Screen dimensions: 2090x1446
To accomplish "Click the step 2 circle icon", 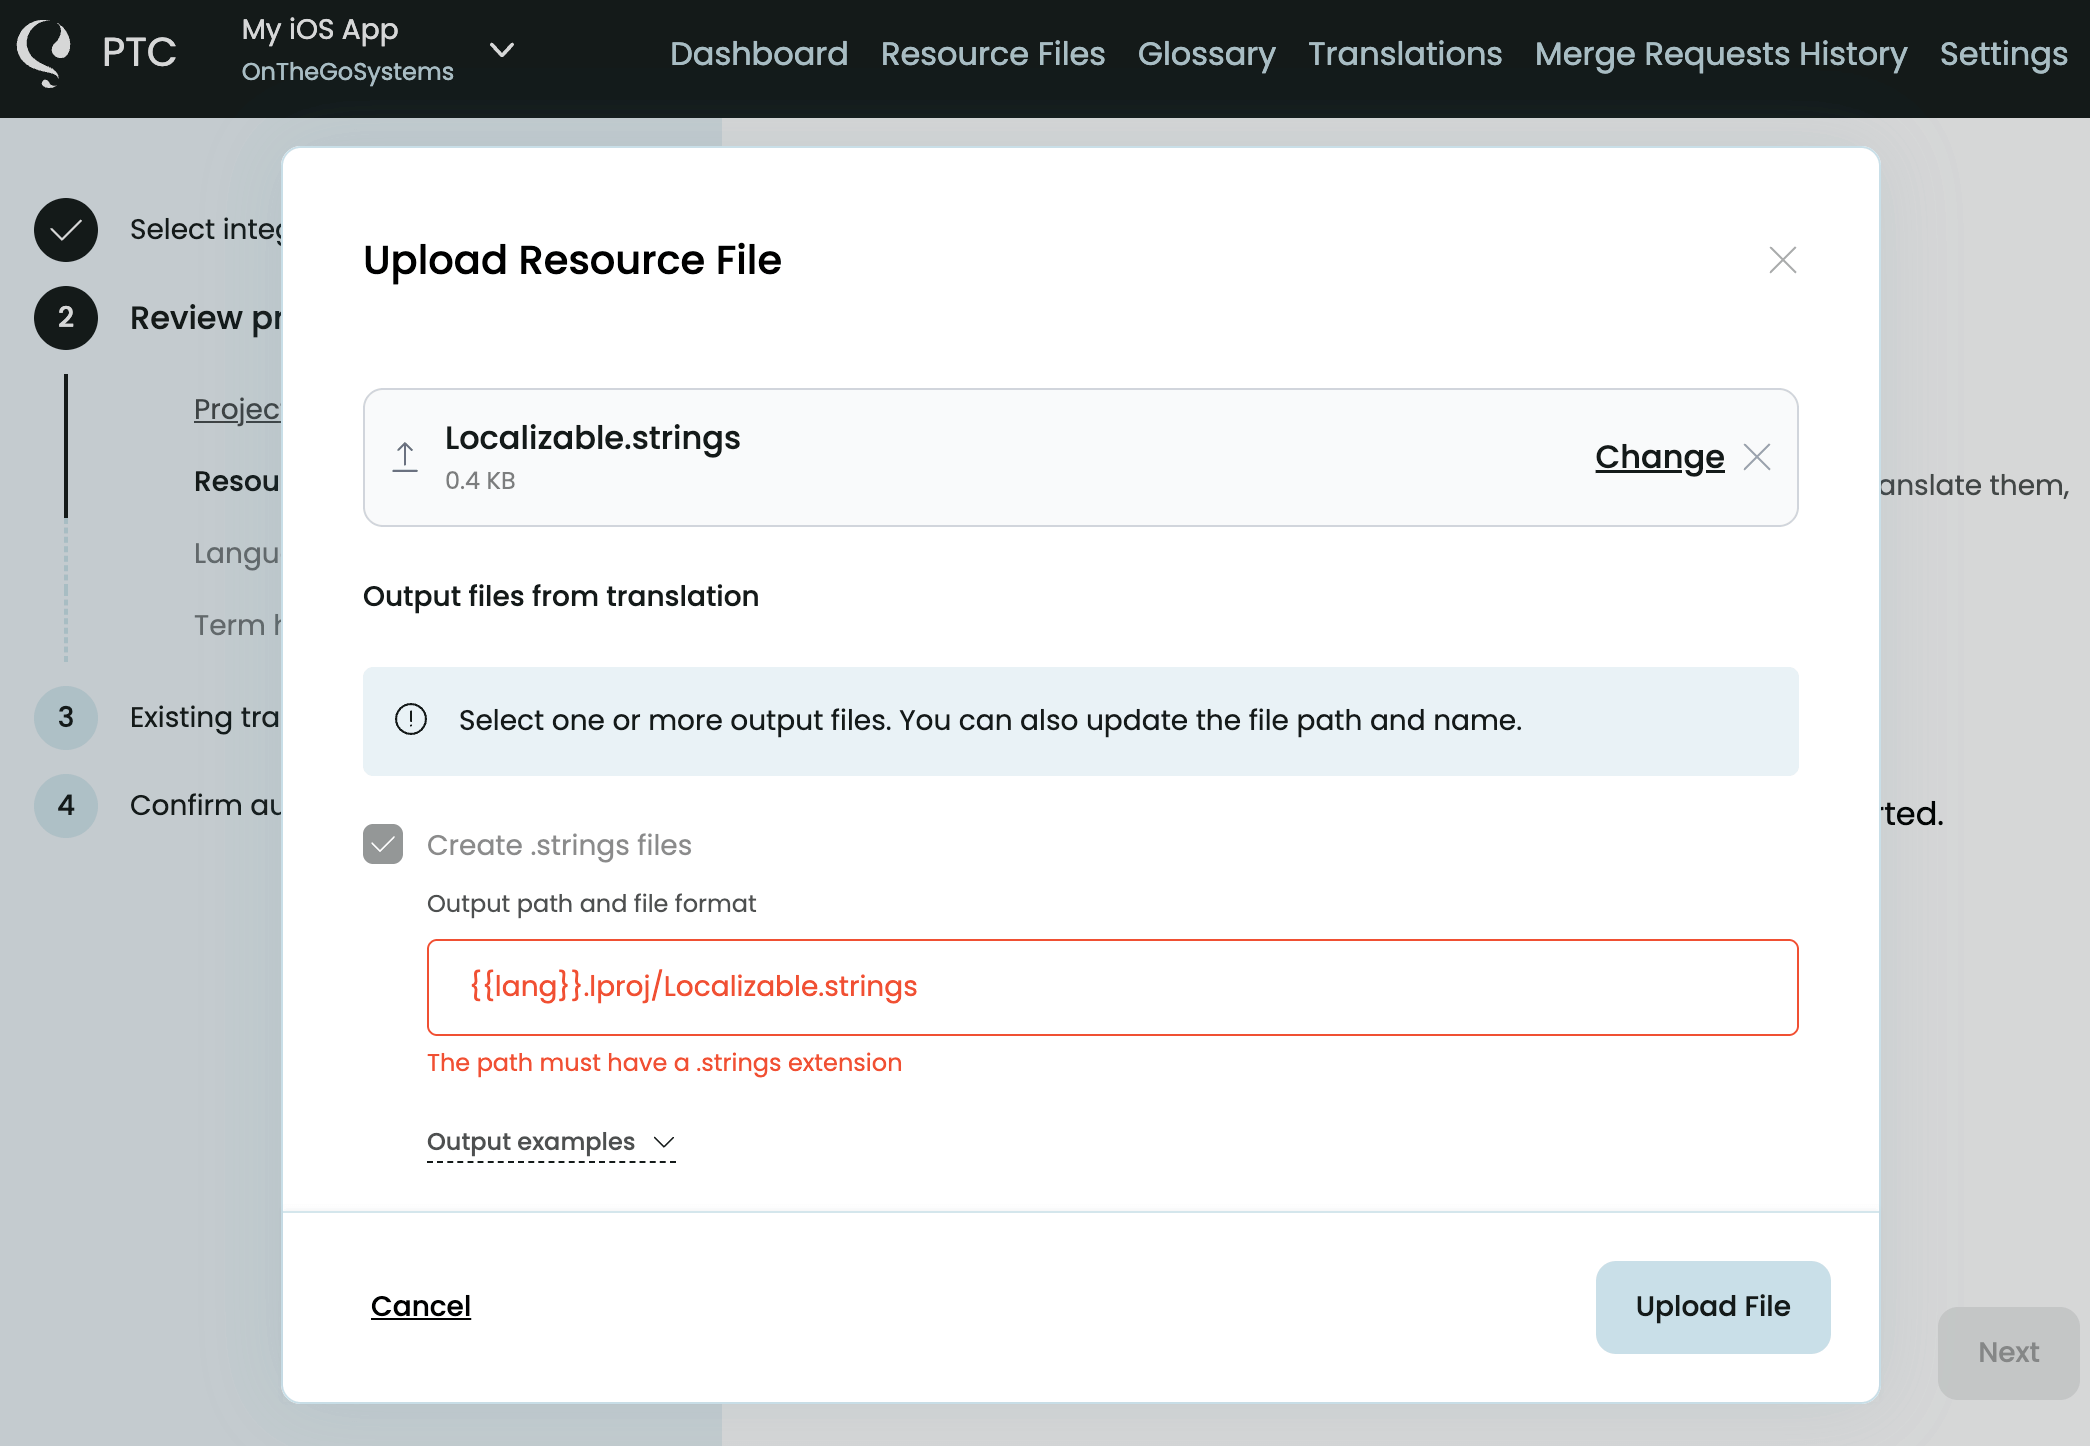I will coord(66,318).
